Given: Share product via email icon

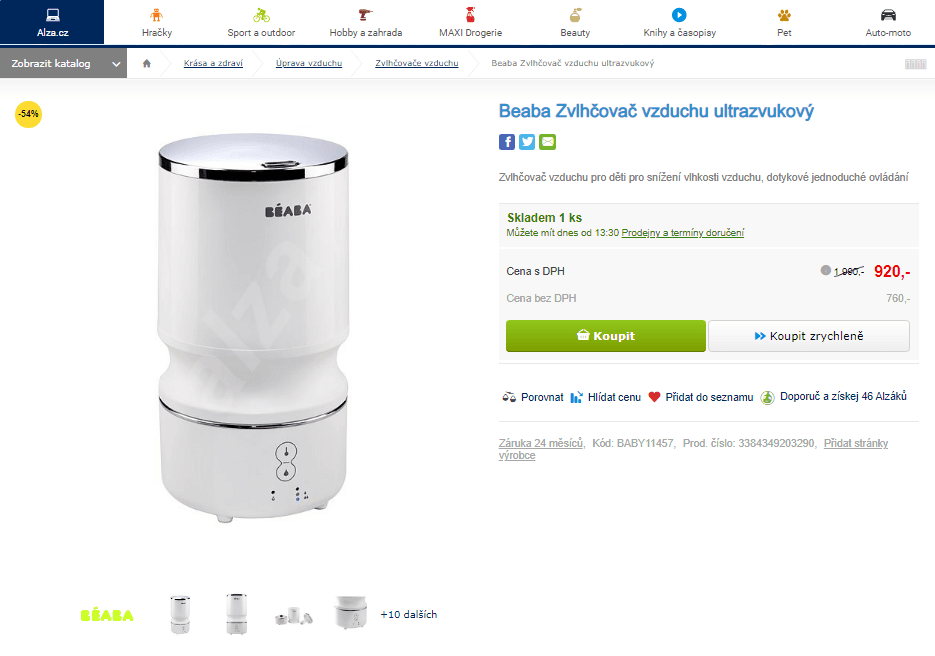Looking at the screenshot, I should tap(547, 142).
